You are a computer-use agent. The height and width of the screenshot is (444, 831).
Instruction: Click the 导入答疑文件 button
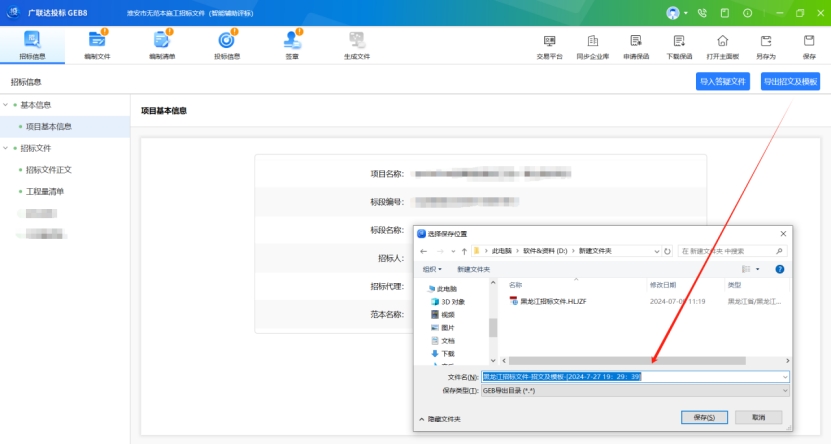[x=722, y=82]
